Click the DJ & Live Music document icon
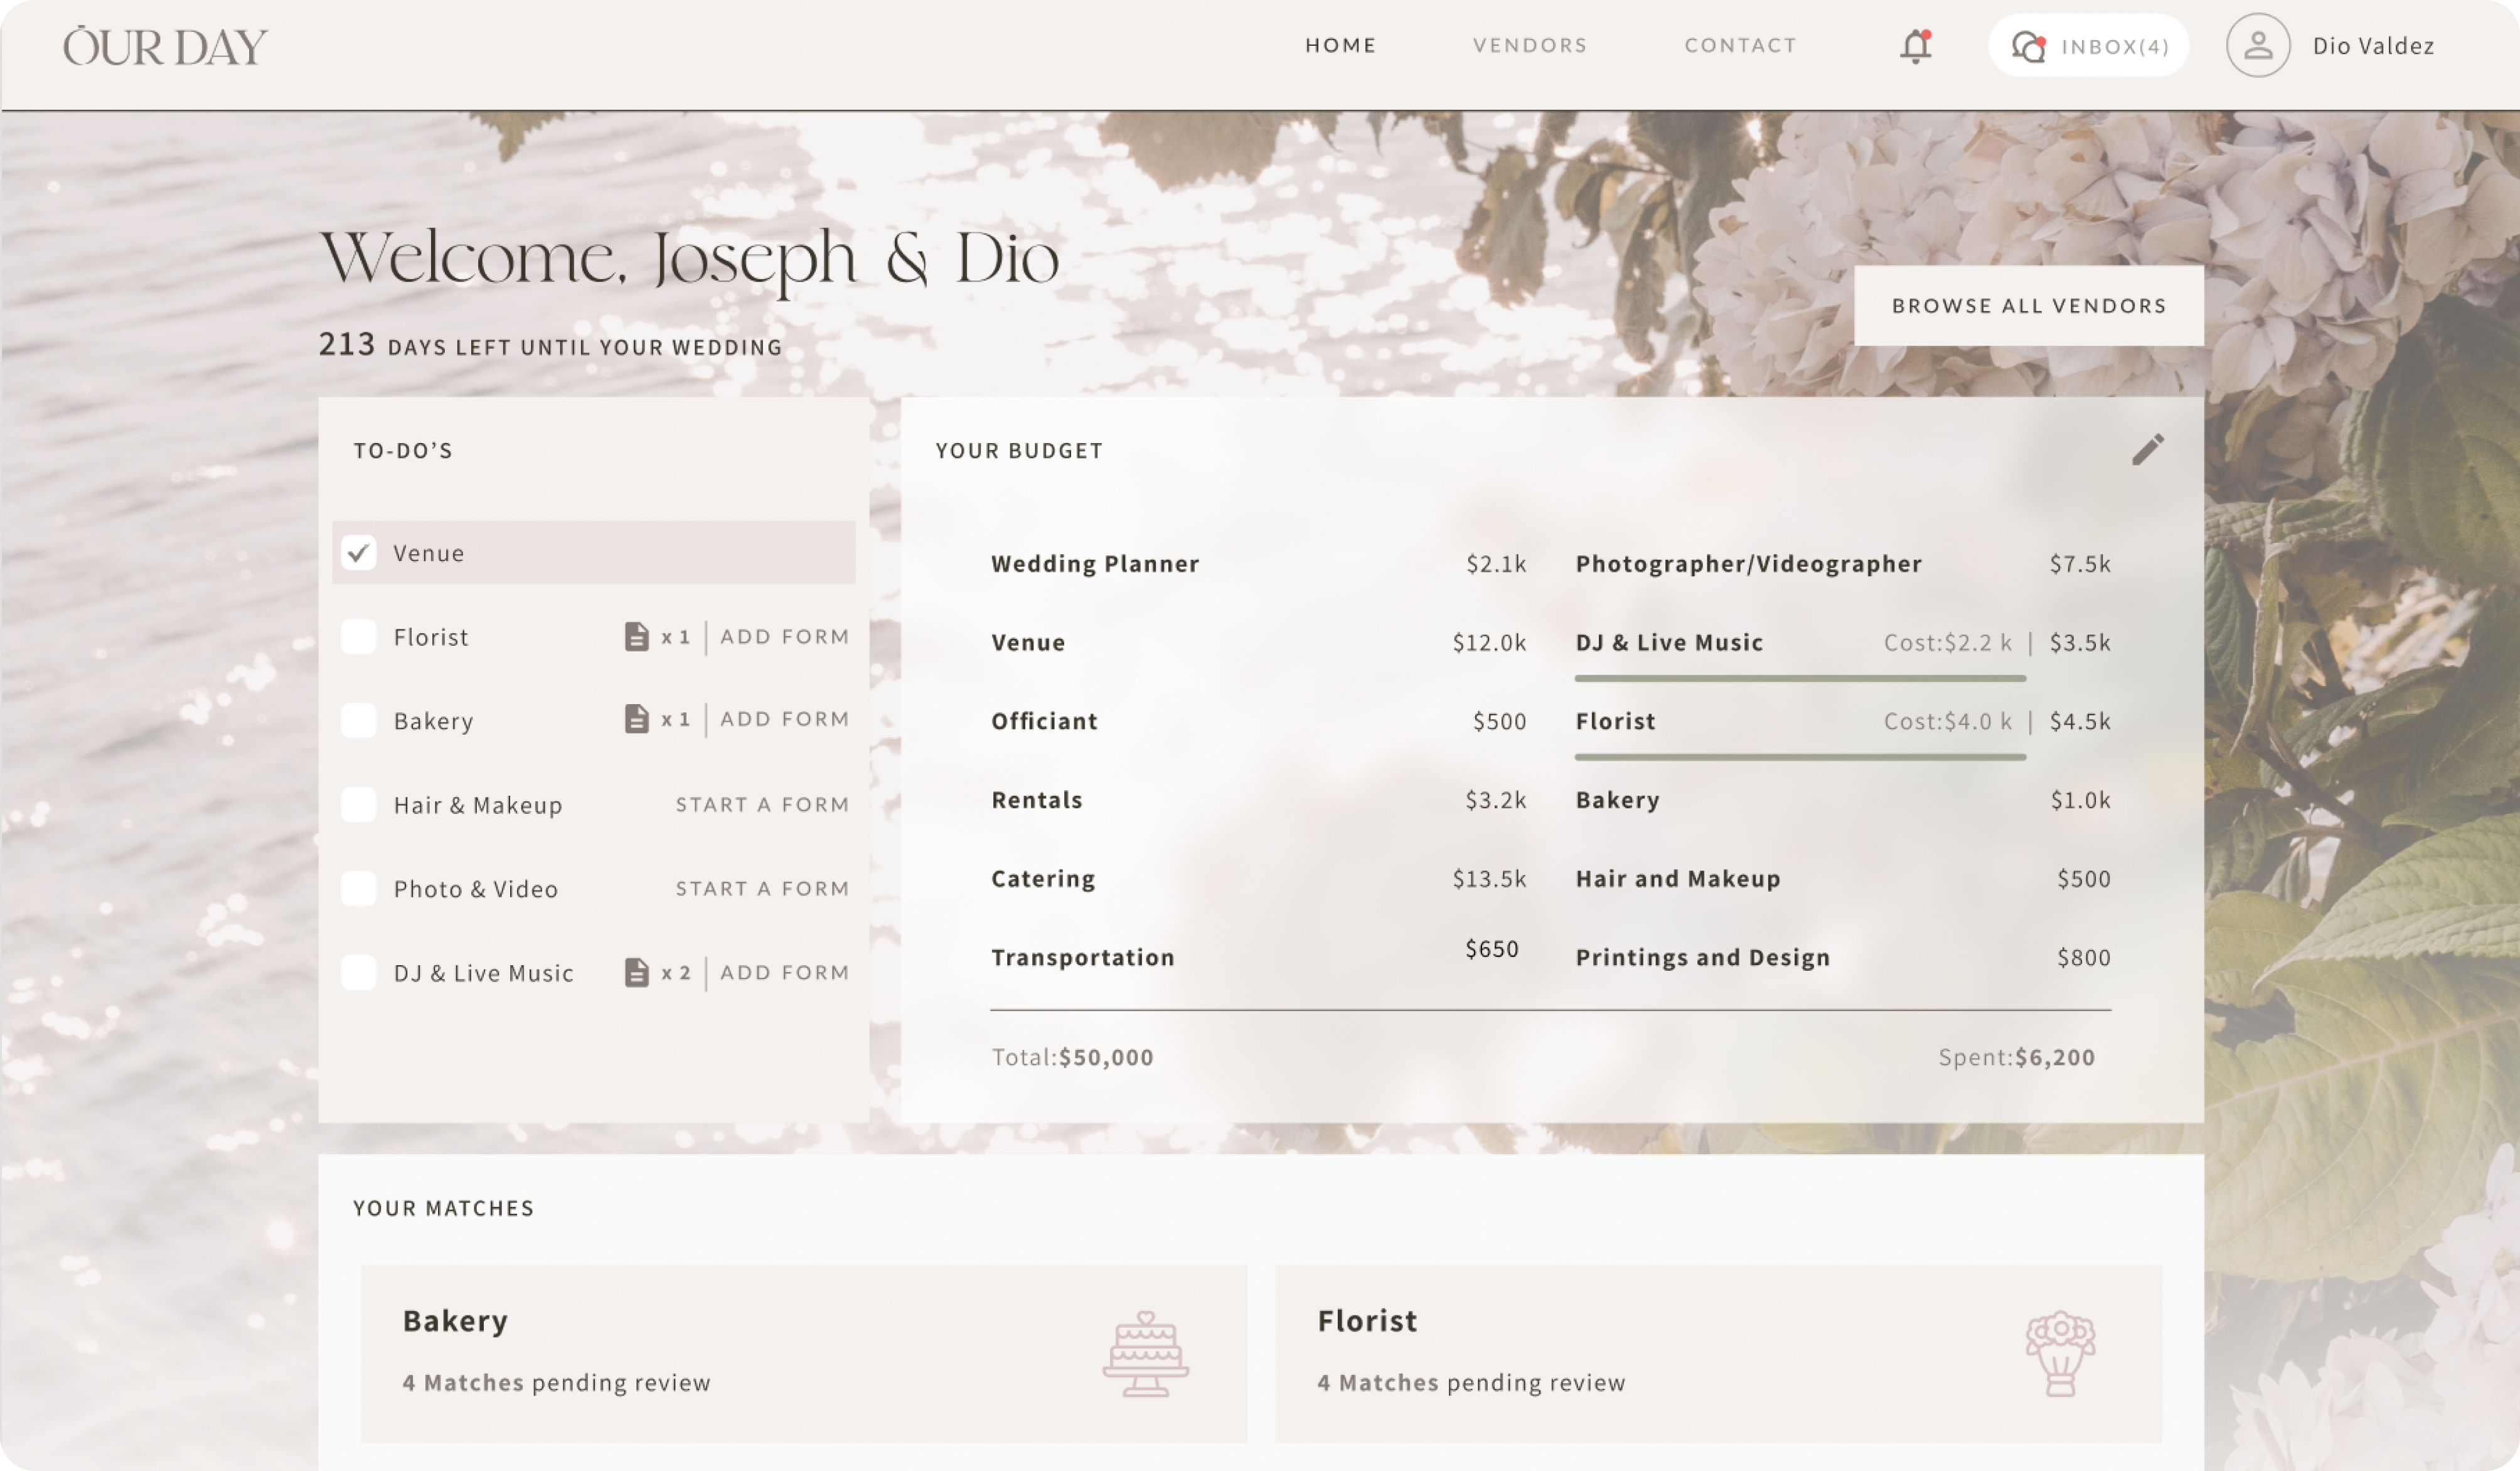2520x1471 pixels. (x=636, y=973)
